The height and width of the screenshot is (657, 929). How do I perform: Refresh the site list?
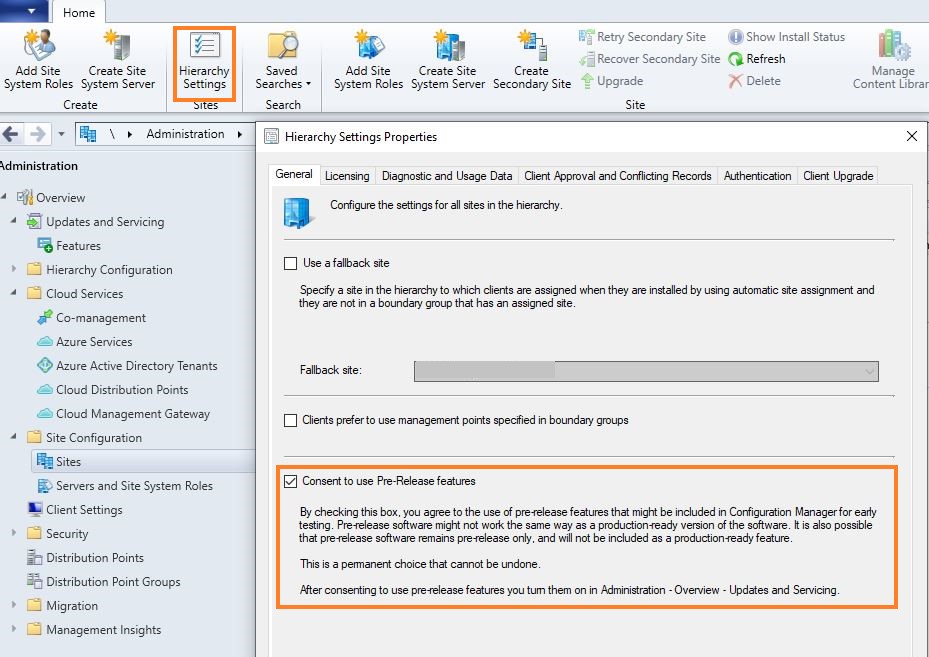click(757, 59)
